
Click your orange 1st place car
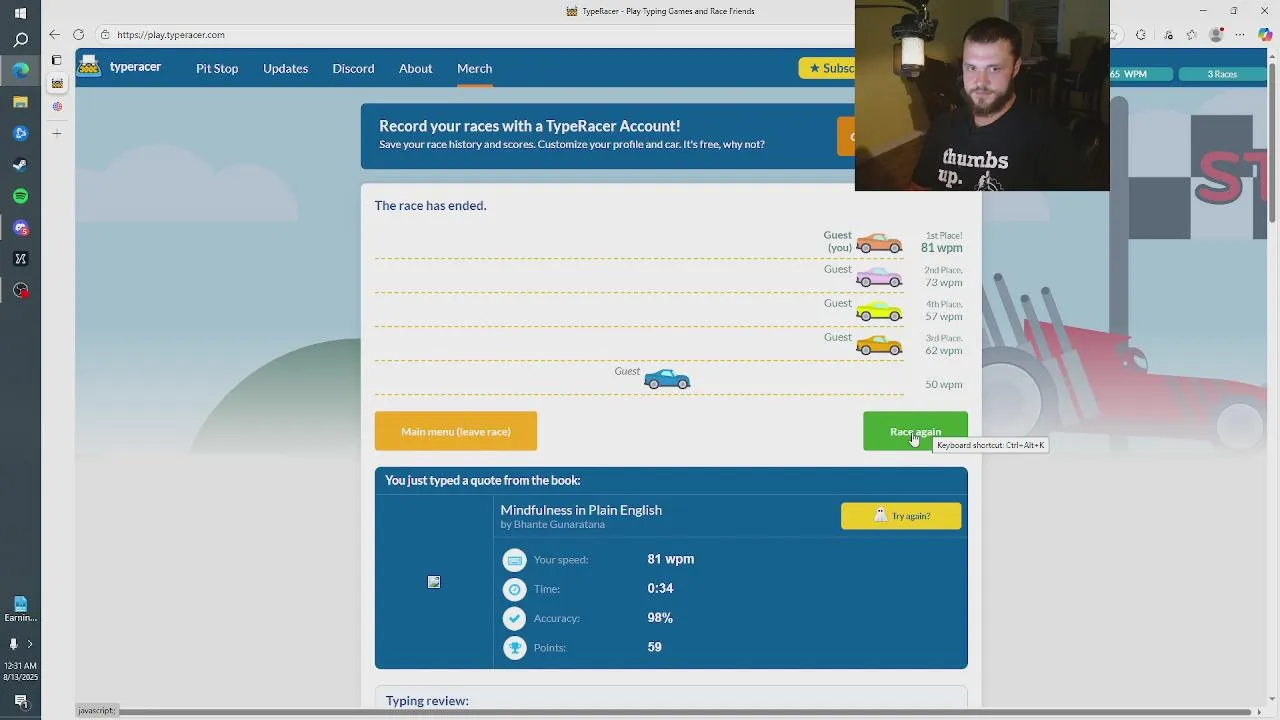[x=879, y=243]
